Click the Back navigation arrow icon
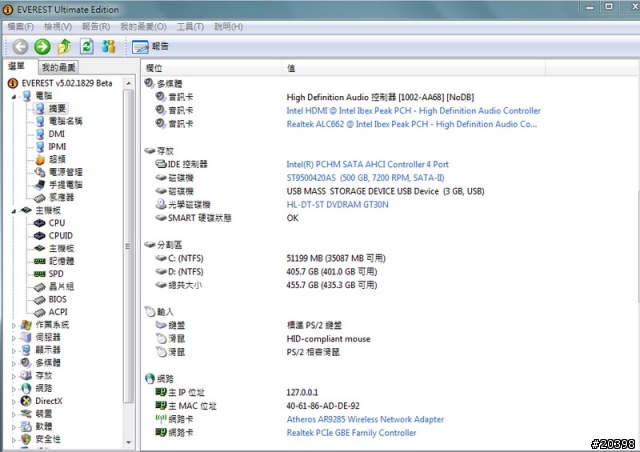640x452 pixels. point(20,47)
